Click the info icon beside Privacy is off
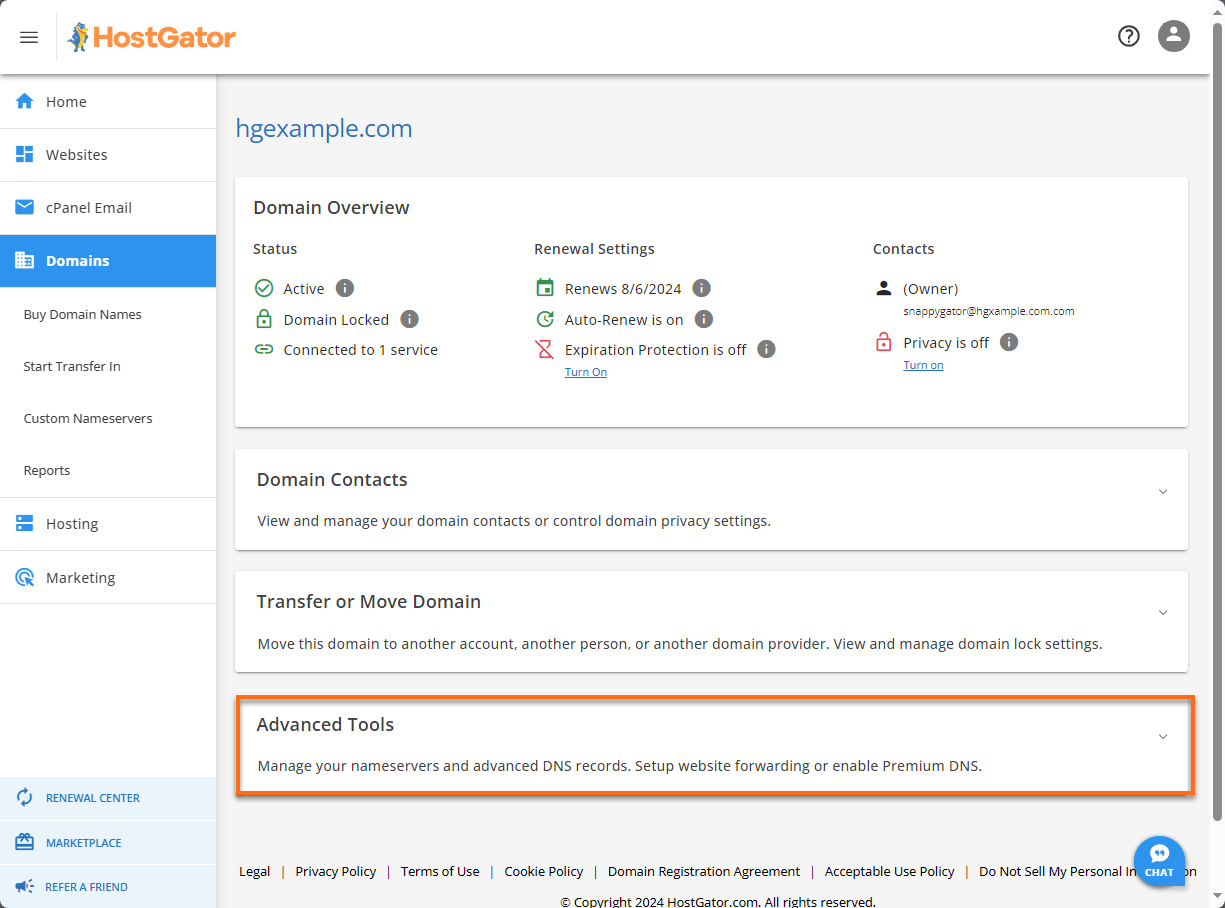 click(1008, 342)
